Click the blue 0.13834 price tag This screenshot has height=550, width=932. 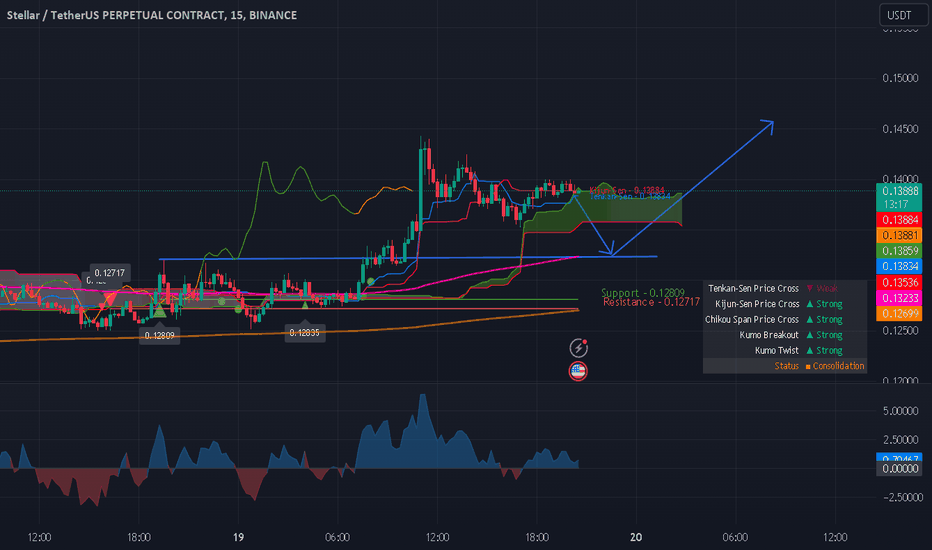[x=899, y=266]
